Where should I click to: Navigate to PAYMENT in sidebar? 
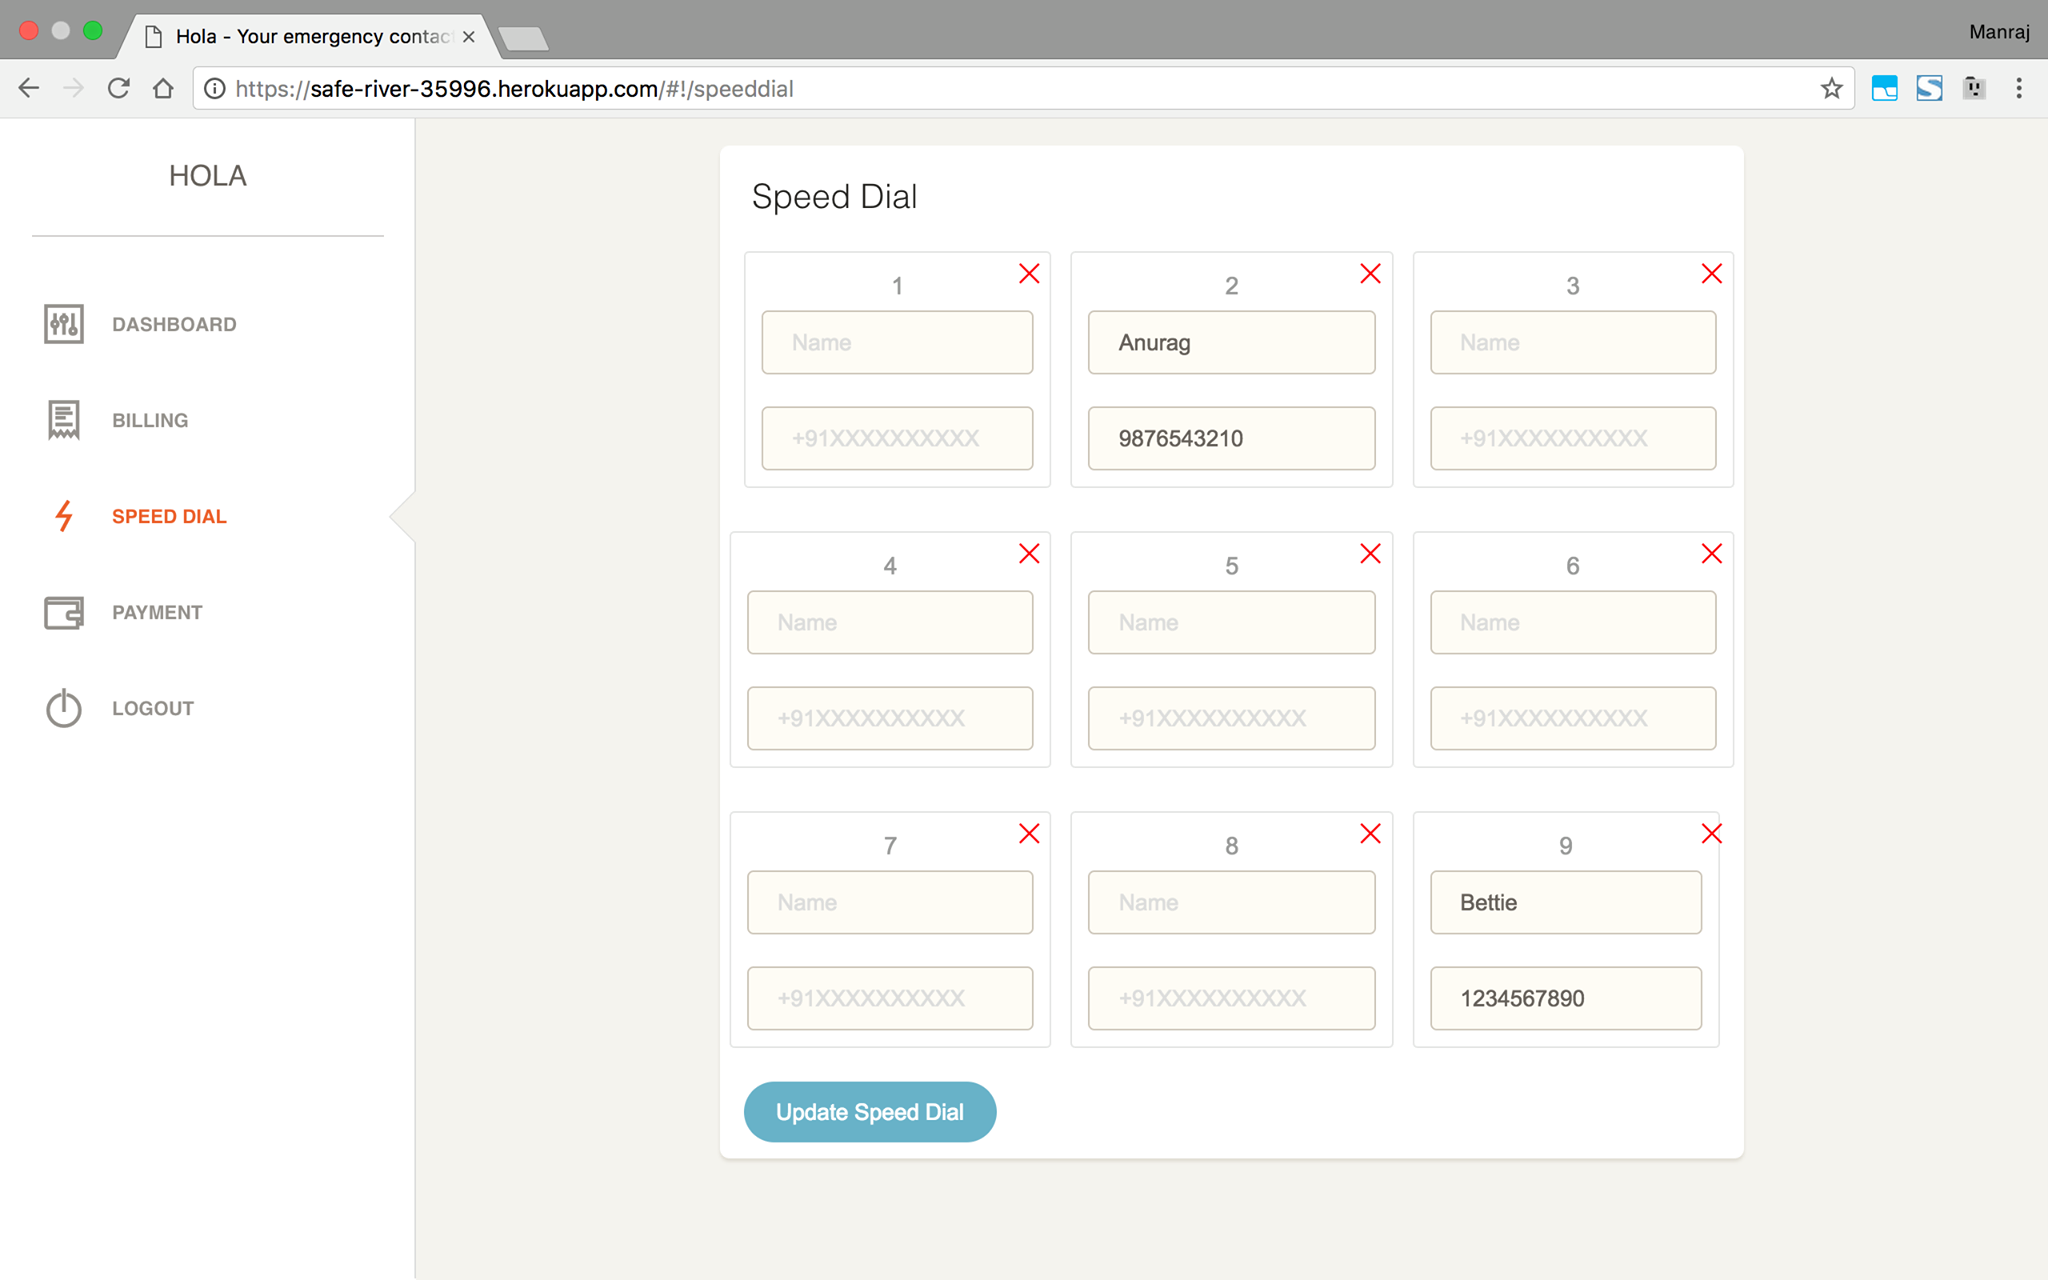pos(157,612)
